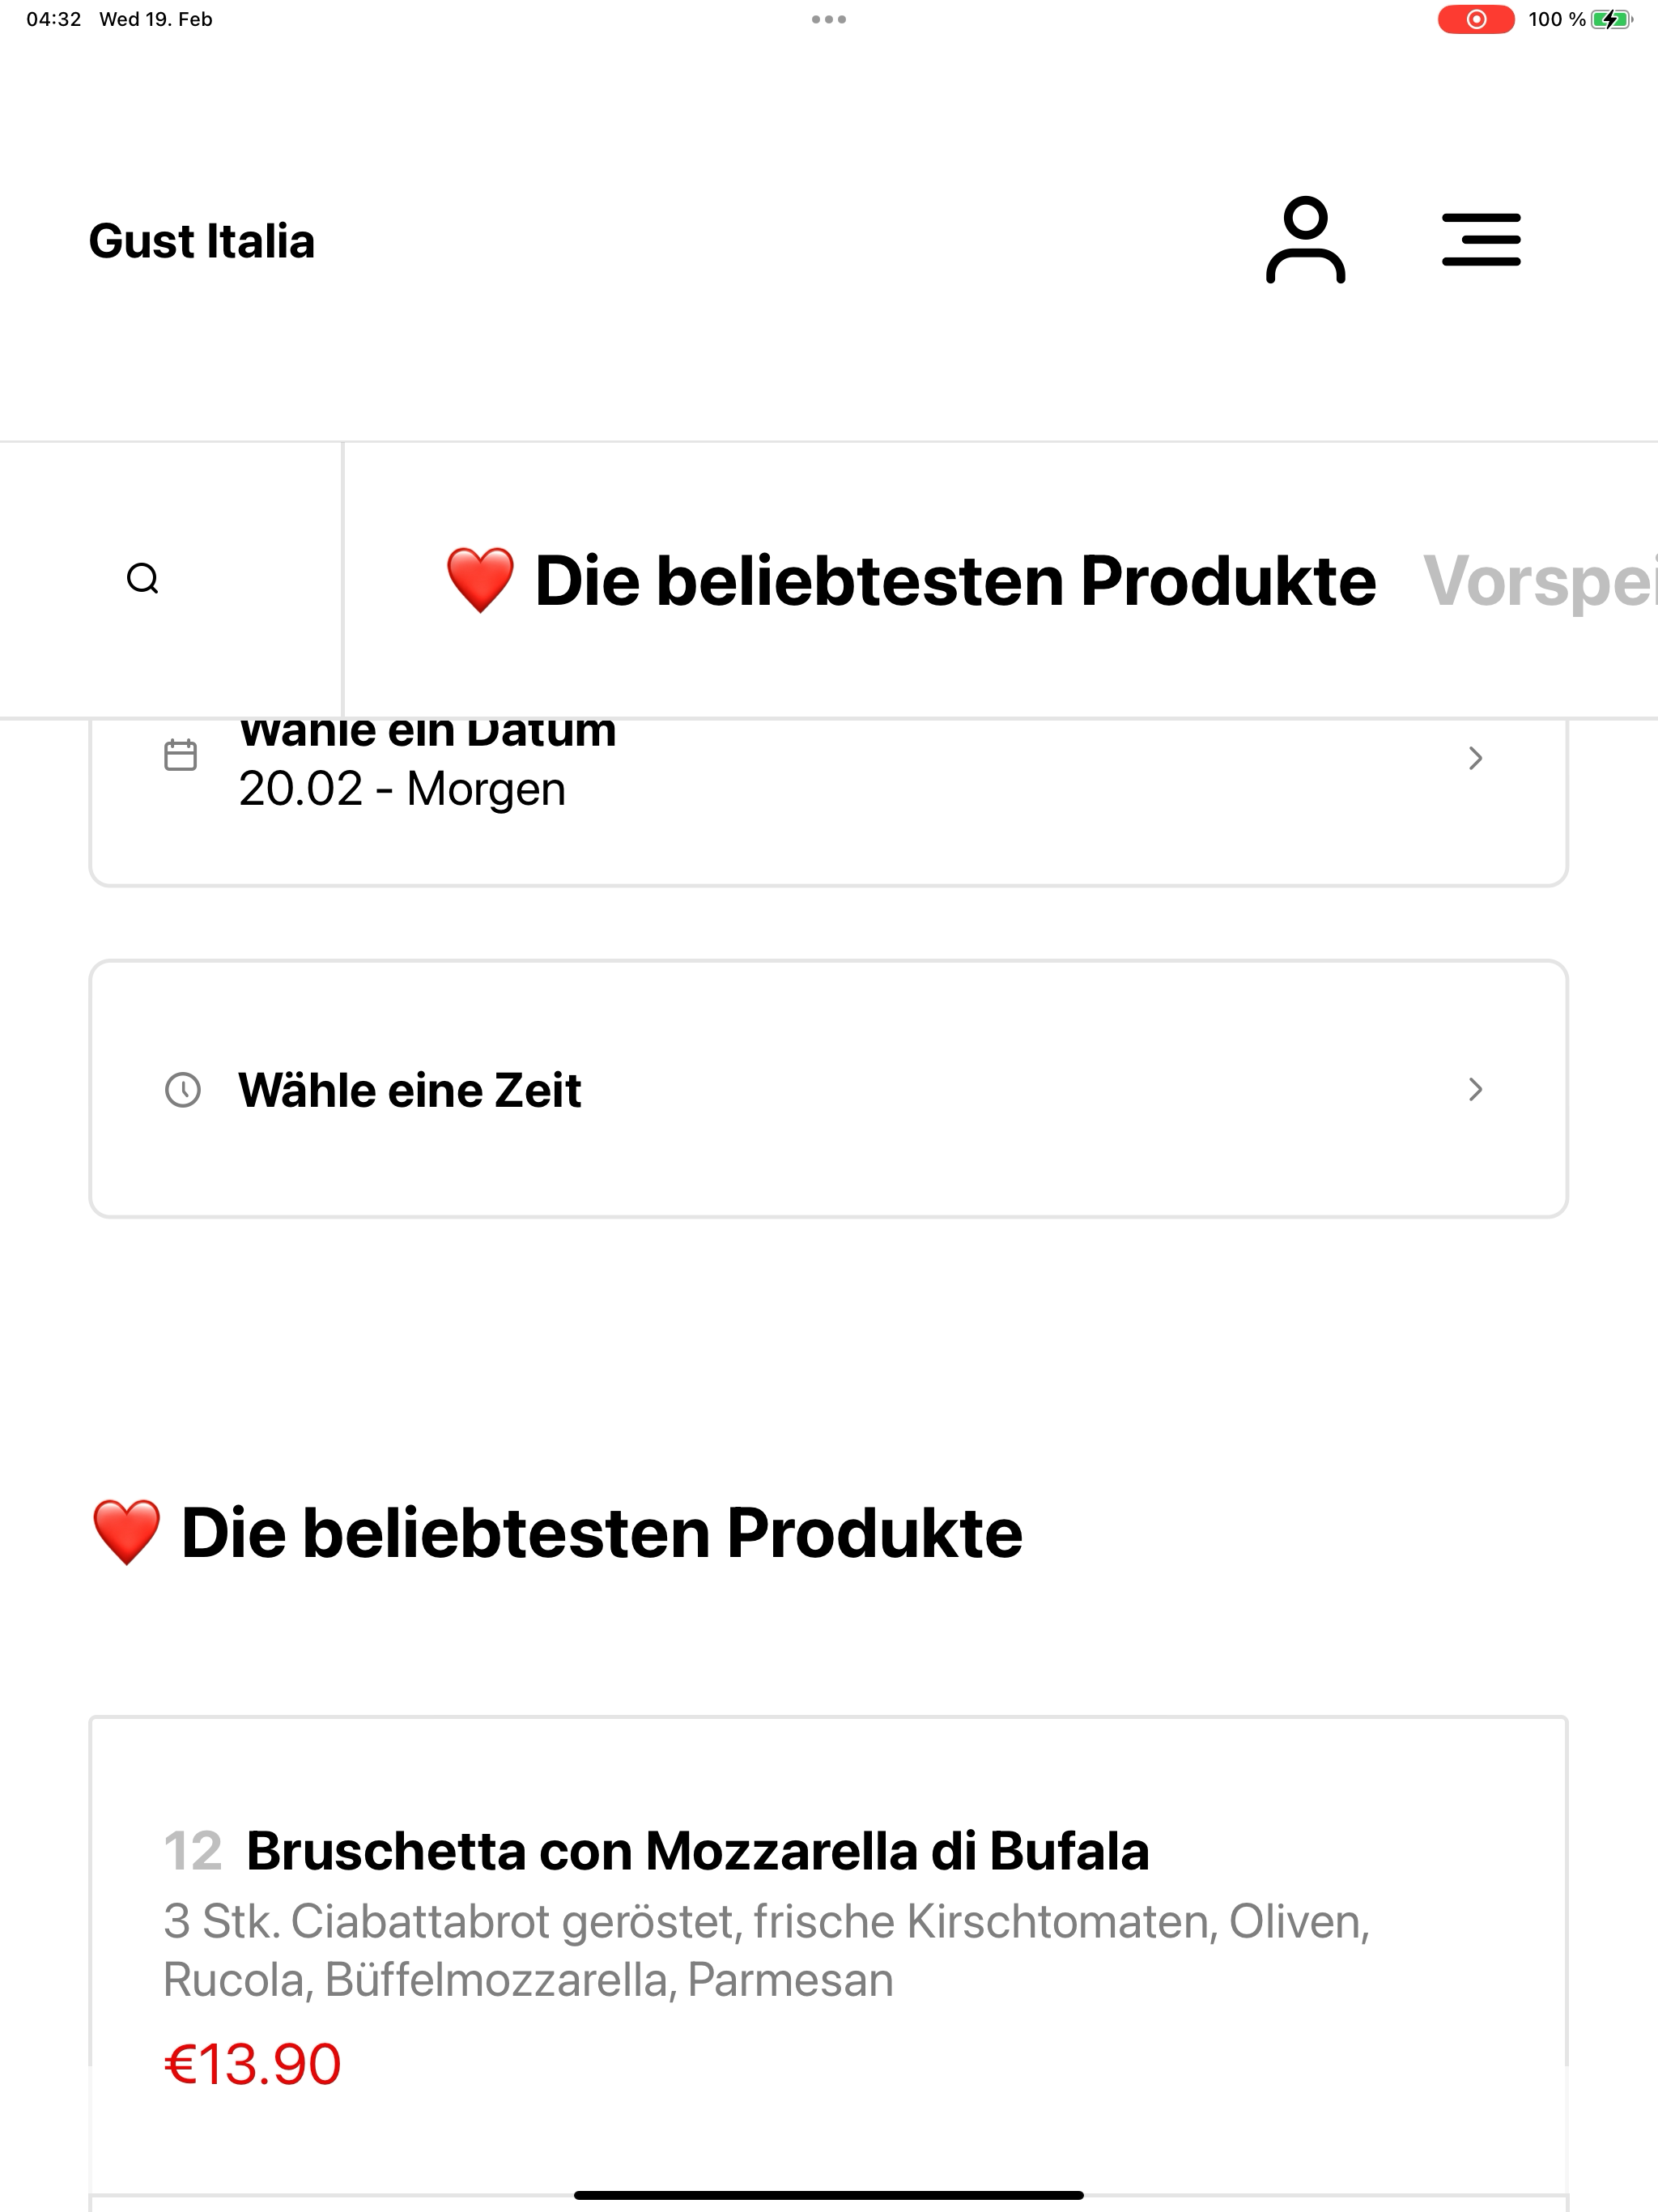
Task: Tap the three-dot multitasking icon at top
Action: coord(829,19)
